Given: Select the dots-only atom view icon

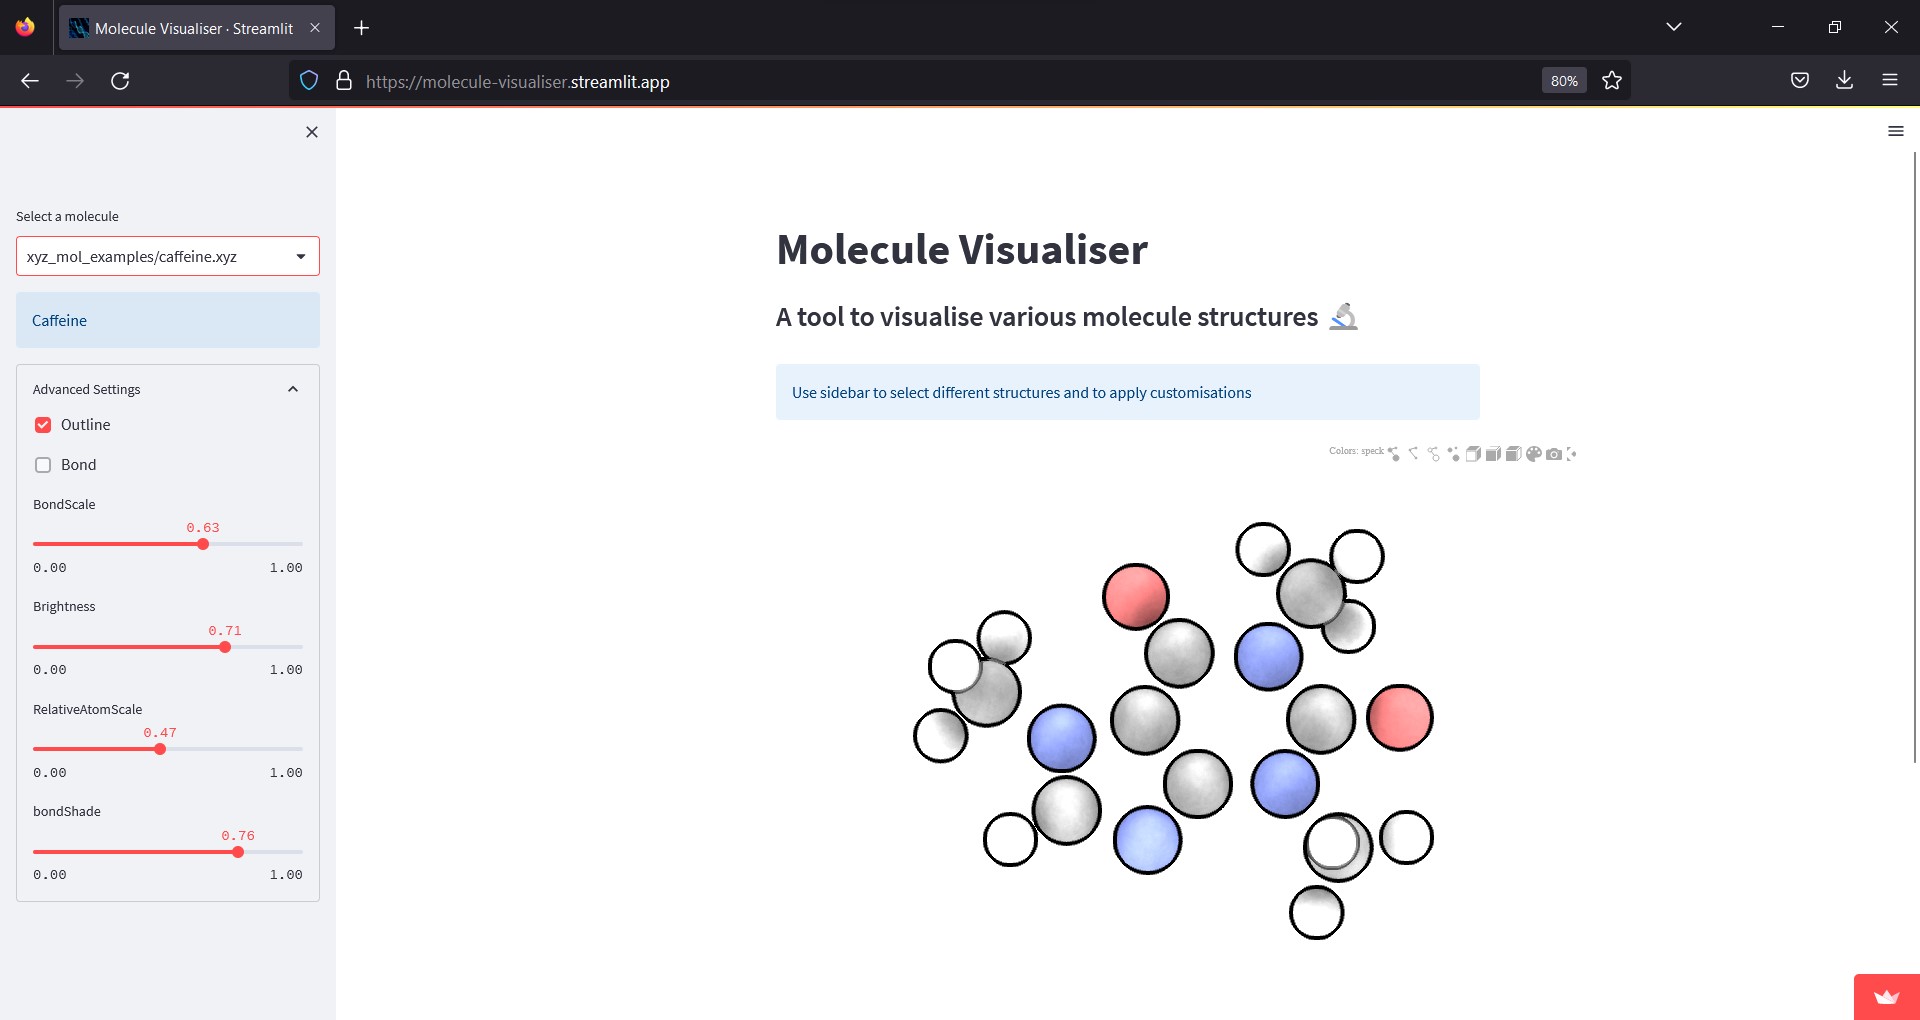Looking at the screenshot, I should pyautogui.click(x=1453, y=454).
